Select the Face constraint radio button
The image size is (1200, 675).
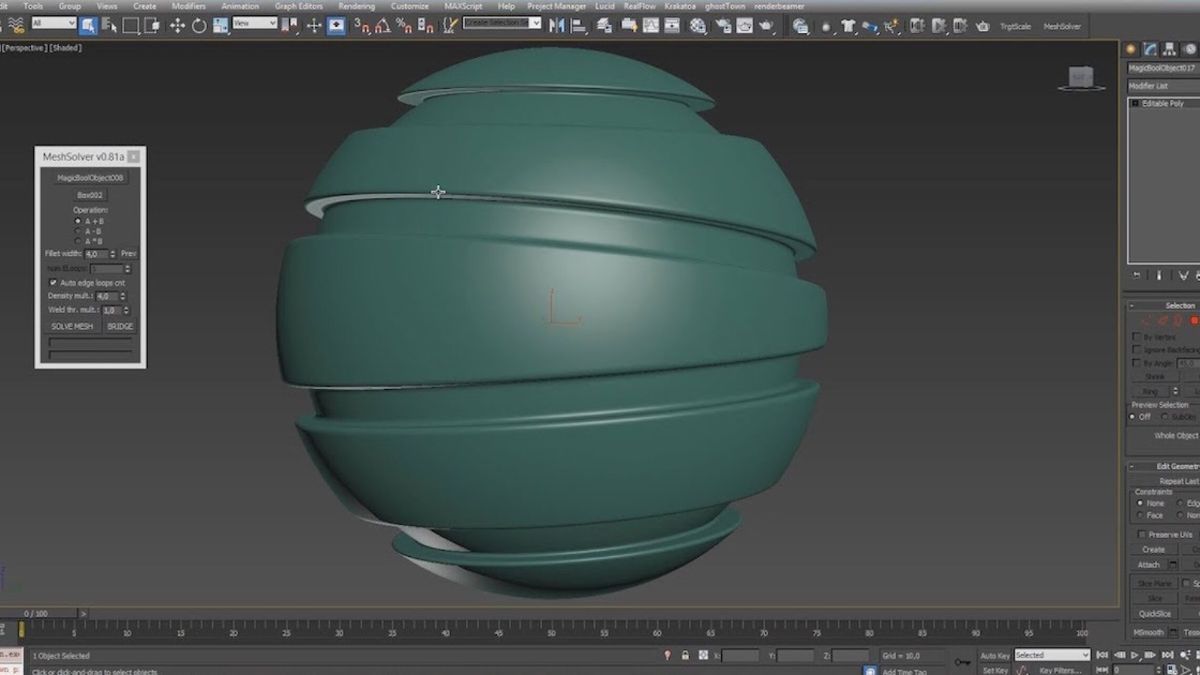click(x=1140, y=515)
